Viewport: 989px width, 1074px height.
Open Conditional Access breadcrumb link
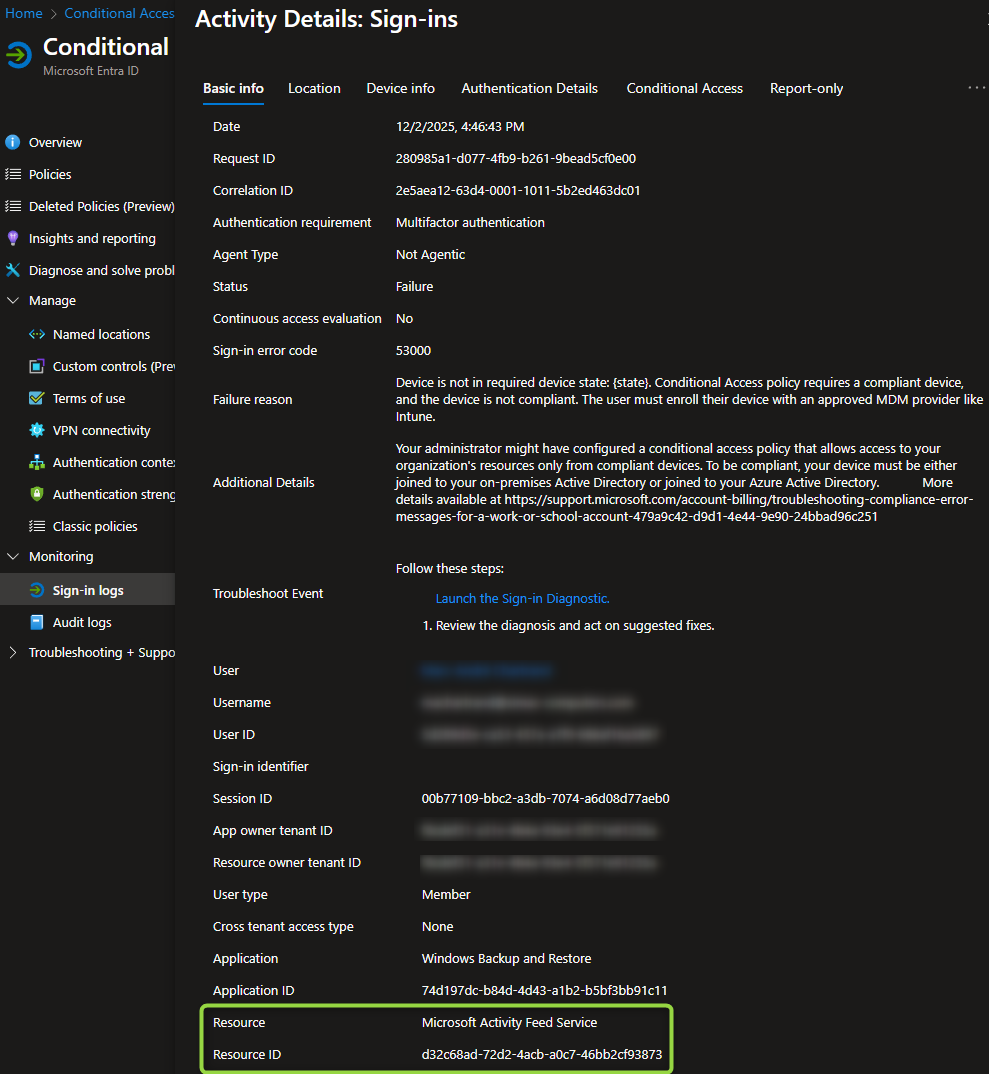click(x=119, y=13)
